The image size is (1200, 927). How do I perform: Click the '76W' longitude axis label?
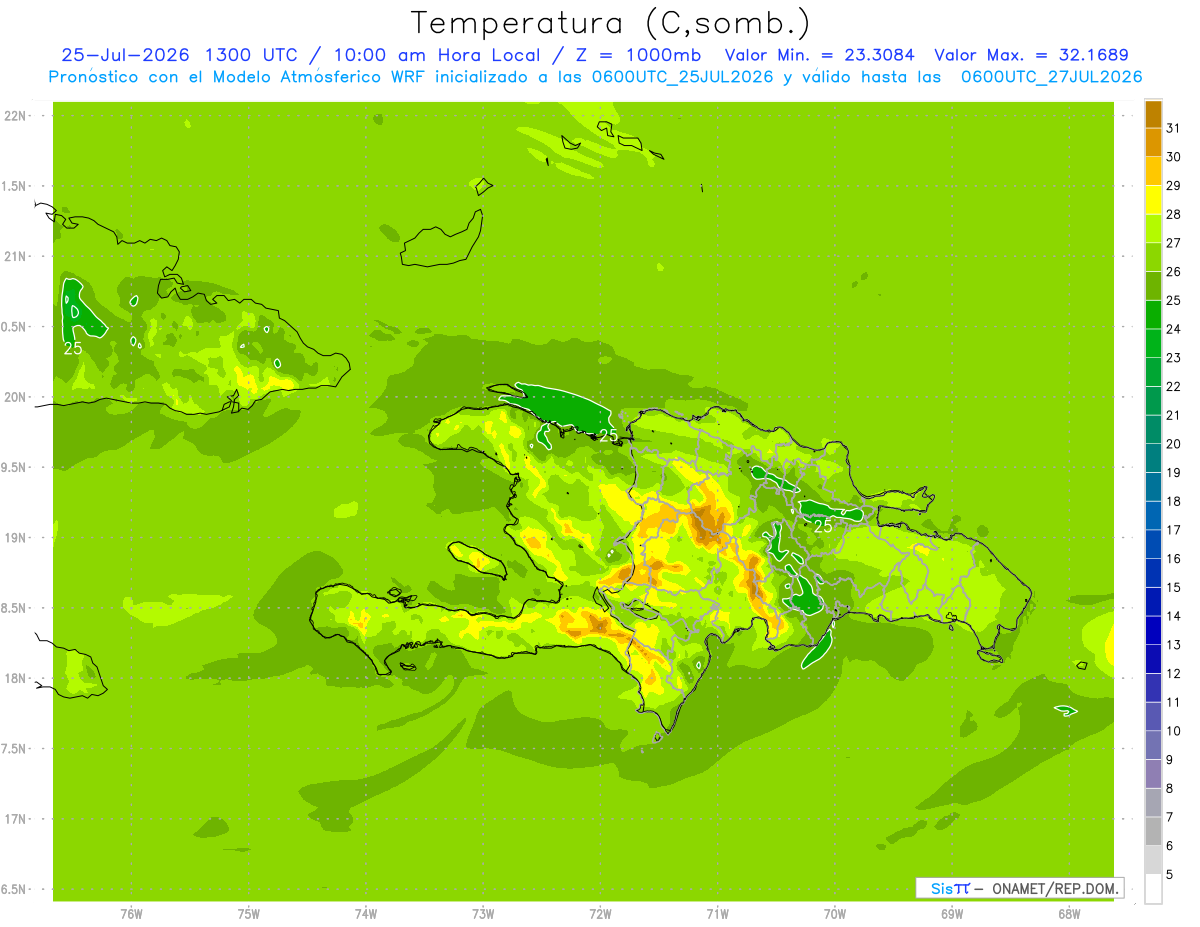(131, 915)
